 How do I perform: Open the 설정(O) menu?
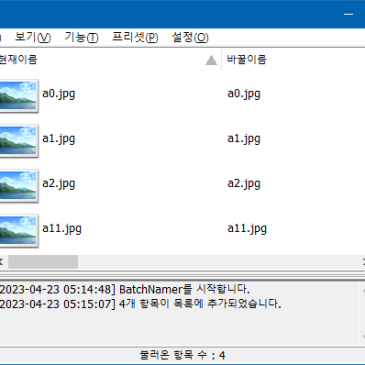[190, 37]
